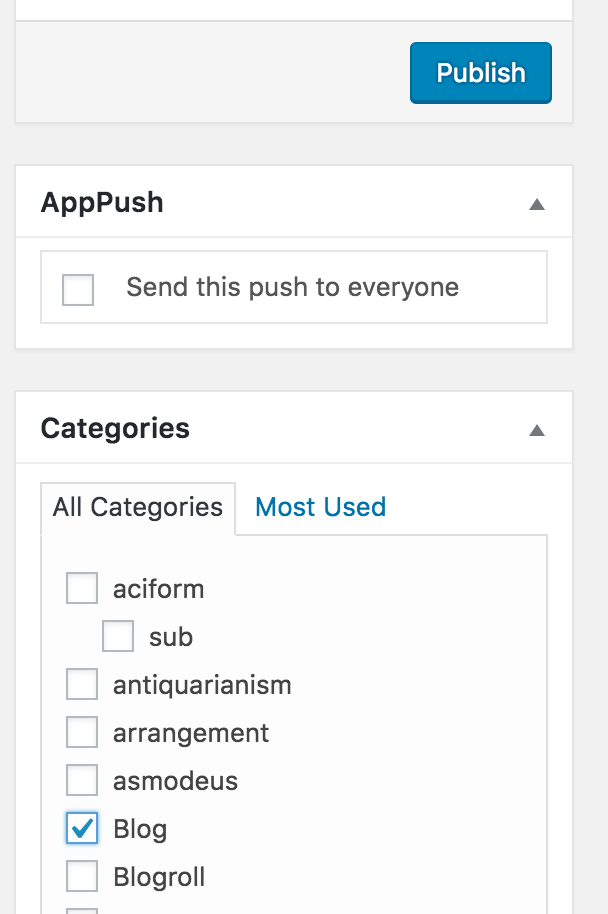Screen dimensions: 608x914
Task: Click the aciform label text
Action: [158, 588]
